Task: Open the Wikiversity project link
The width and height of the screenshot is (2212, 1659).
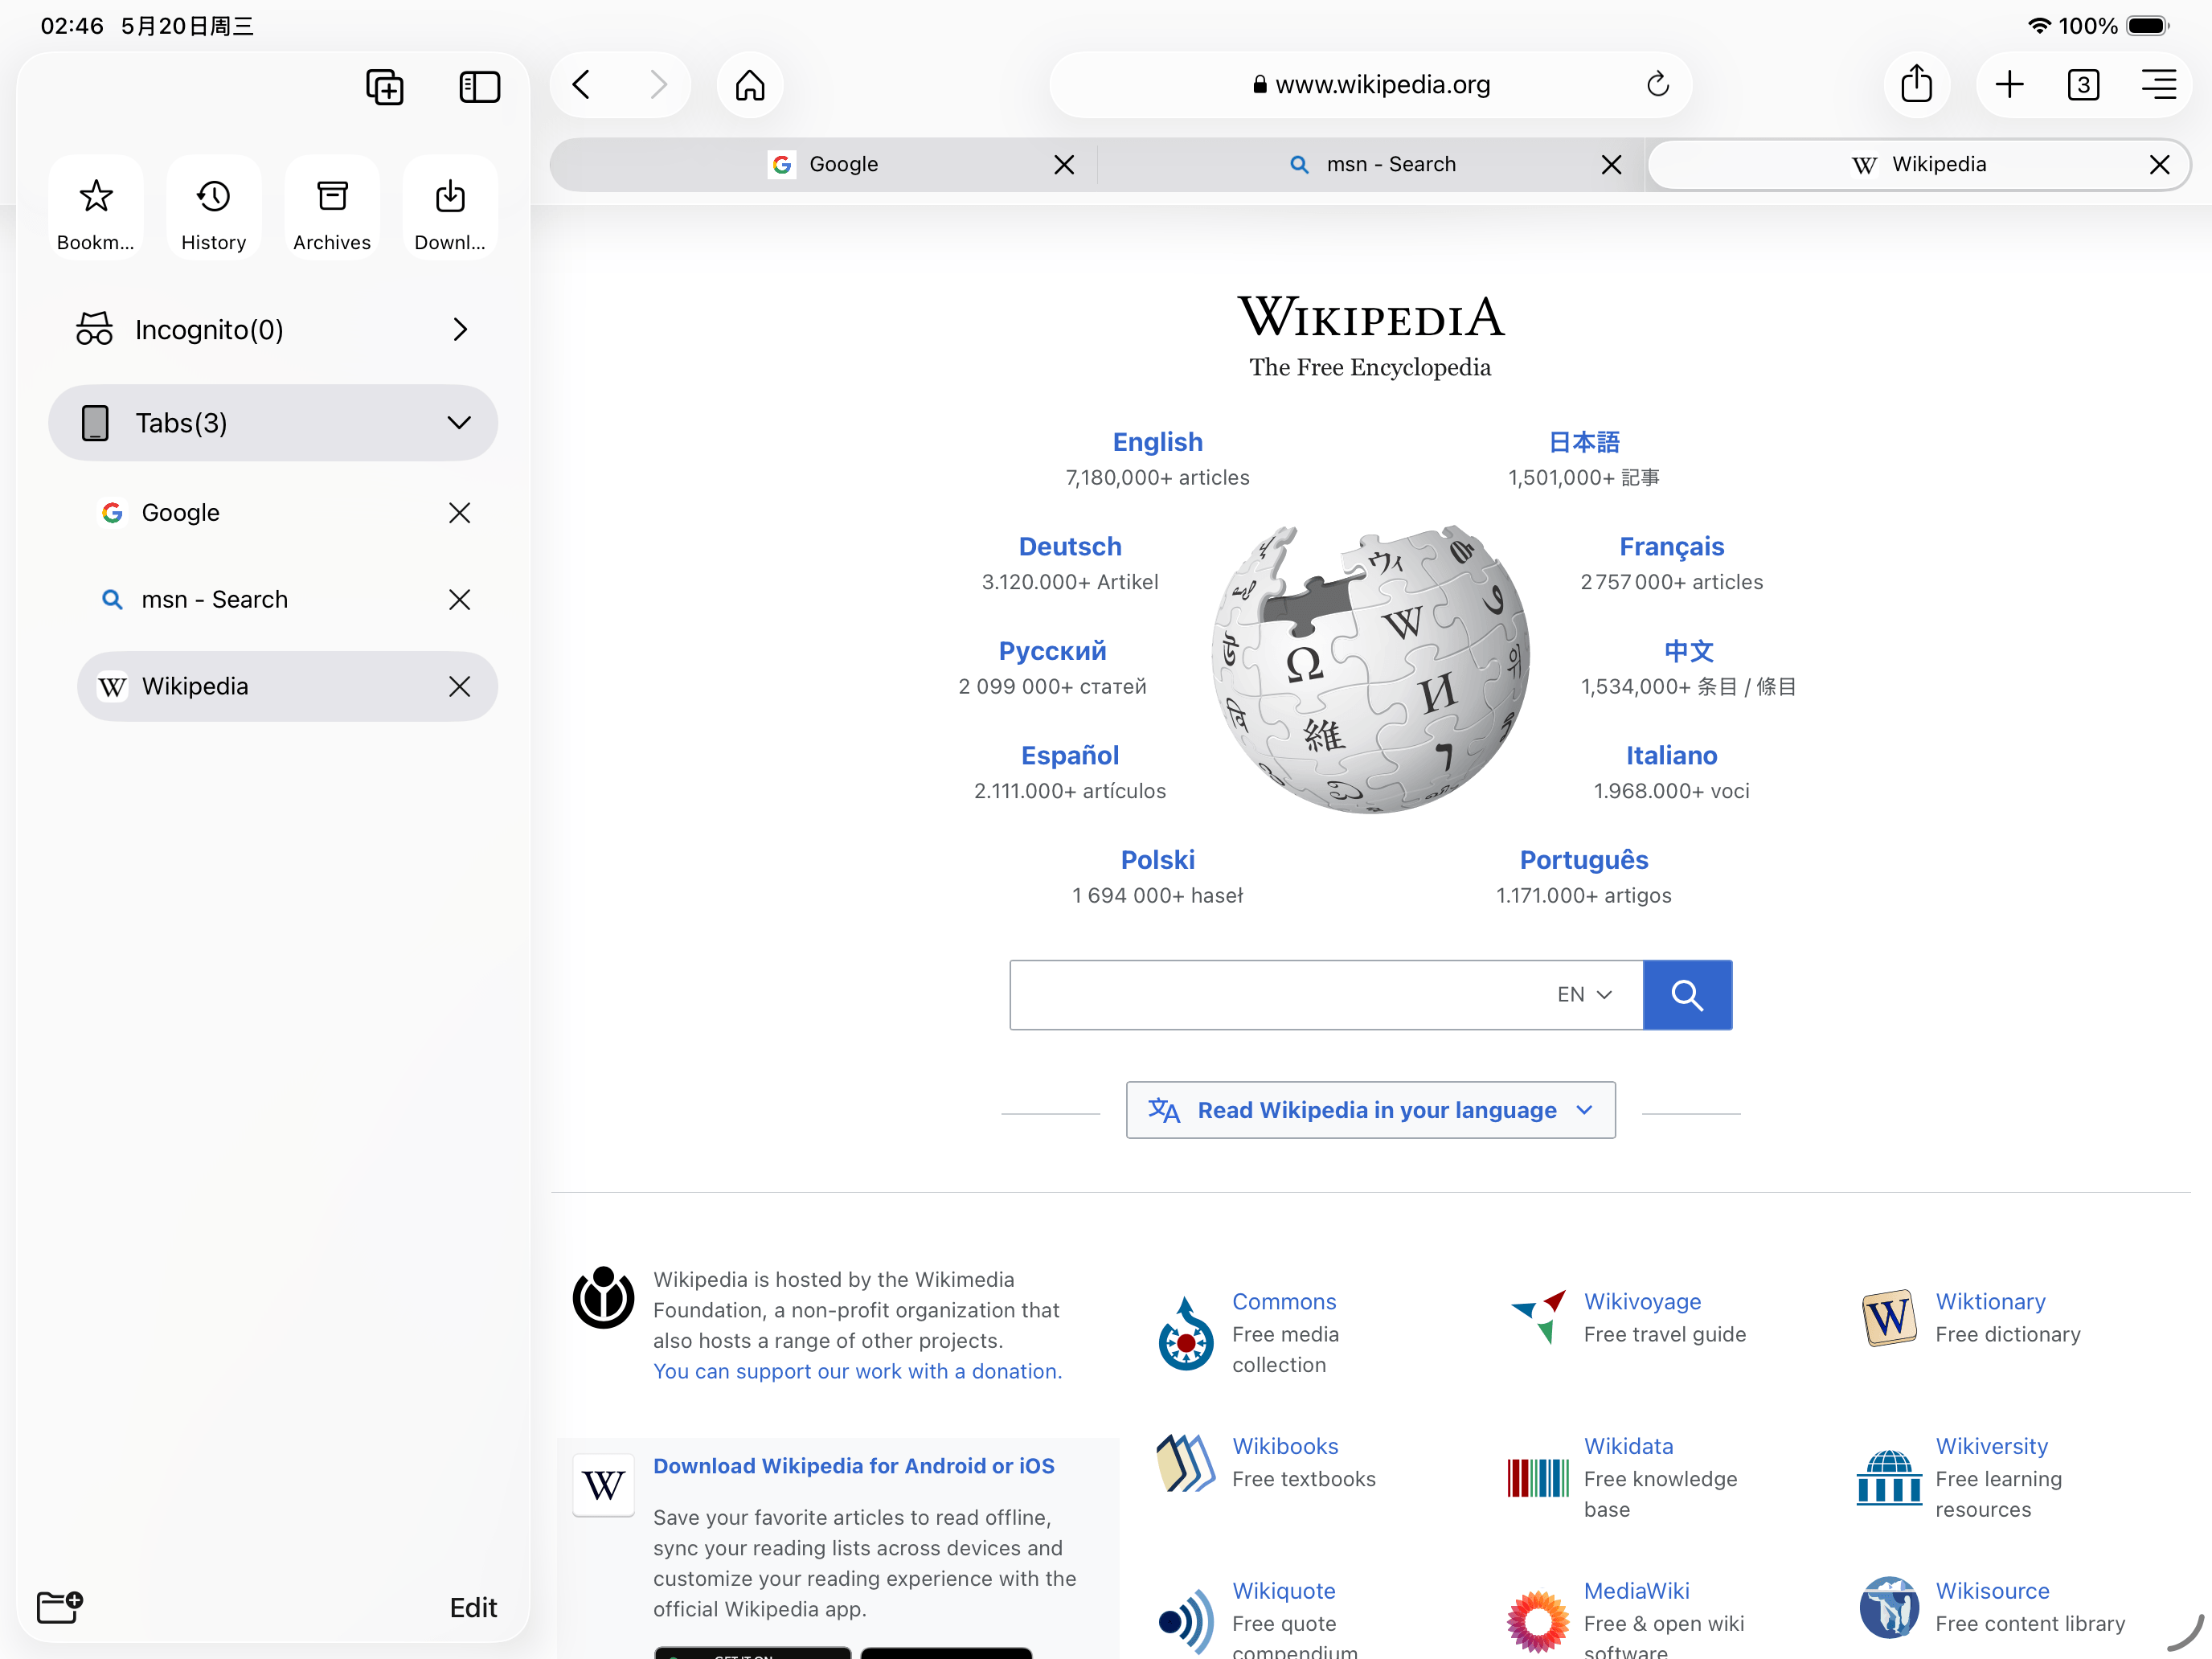Action: tap(1992, 1447)
